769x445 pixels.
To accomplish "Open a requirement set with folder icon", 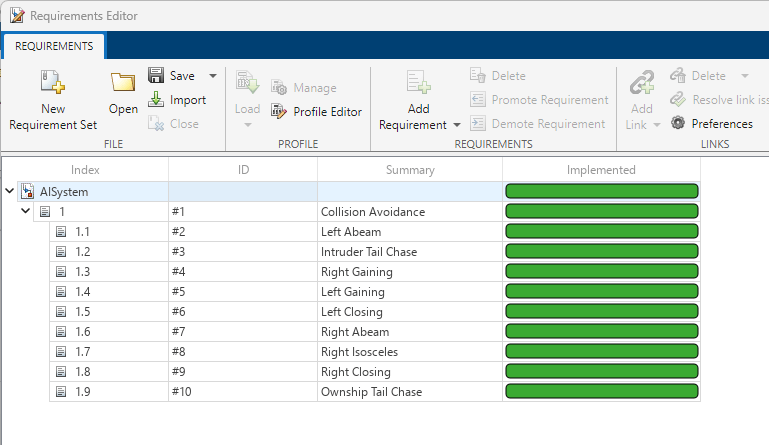I will (123, 82).
